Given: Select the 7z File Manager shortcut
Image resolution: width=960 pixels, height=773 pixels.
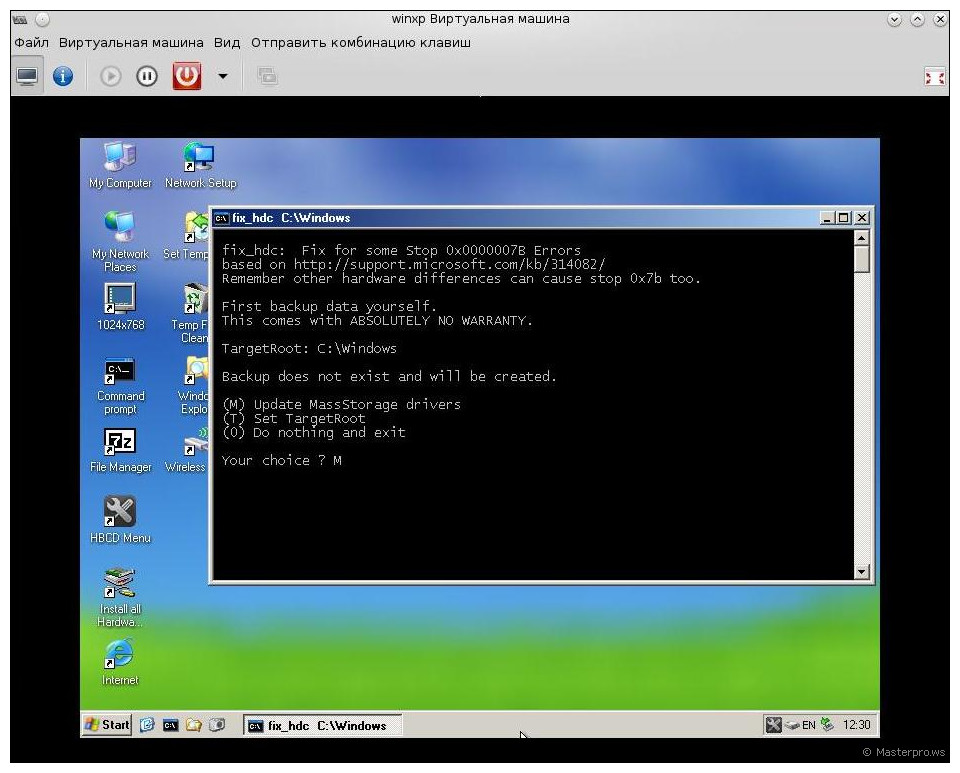Looking at the screenshot, I should coord(120,450).
